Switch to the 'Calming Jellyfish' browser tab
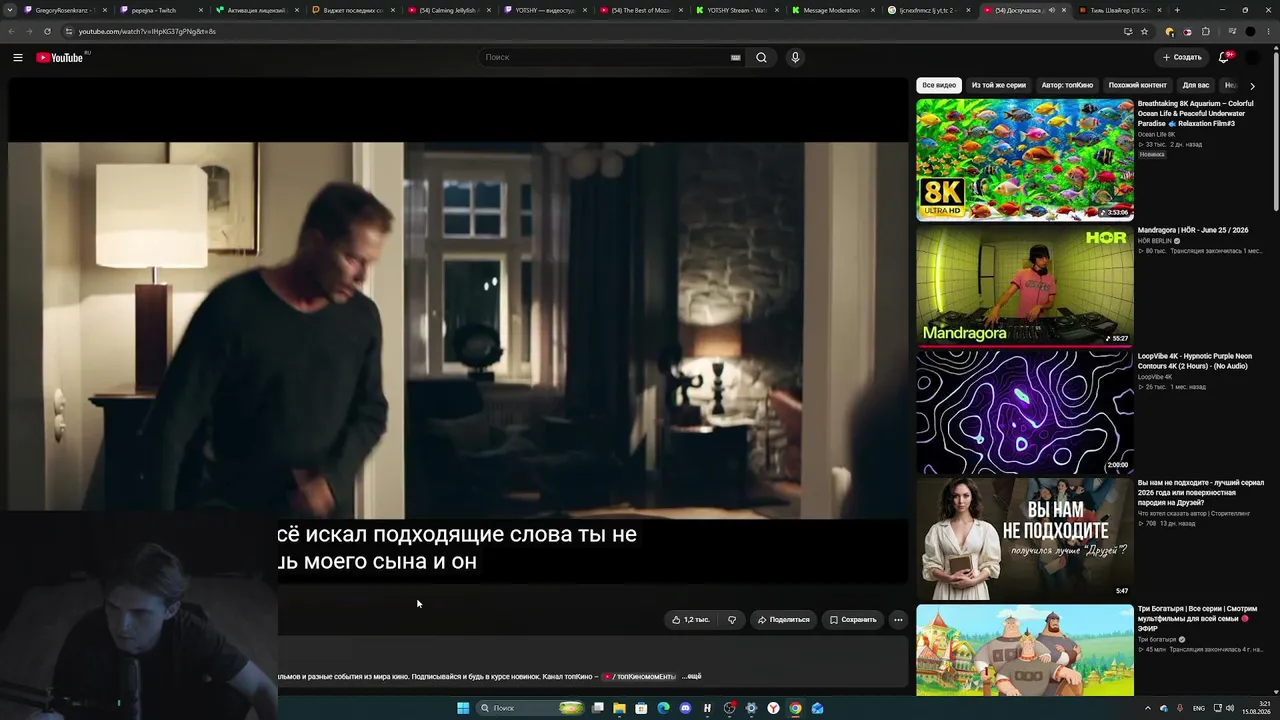This screenshot has width=1280, height=720. coord(449,10)
